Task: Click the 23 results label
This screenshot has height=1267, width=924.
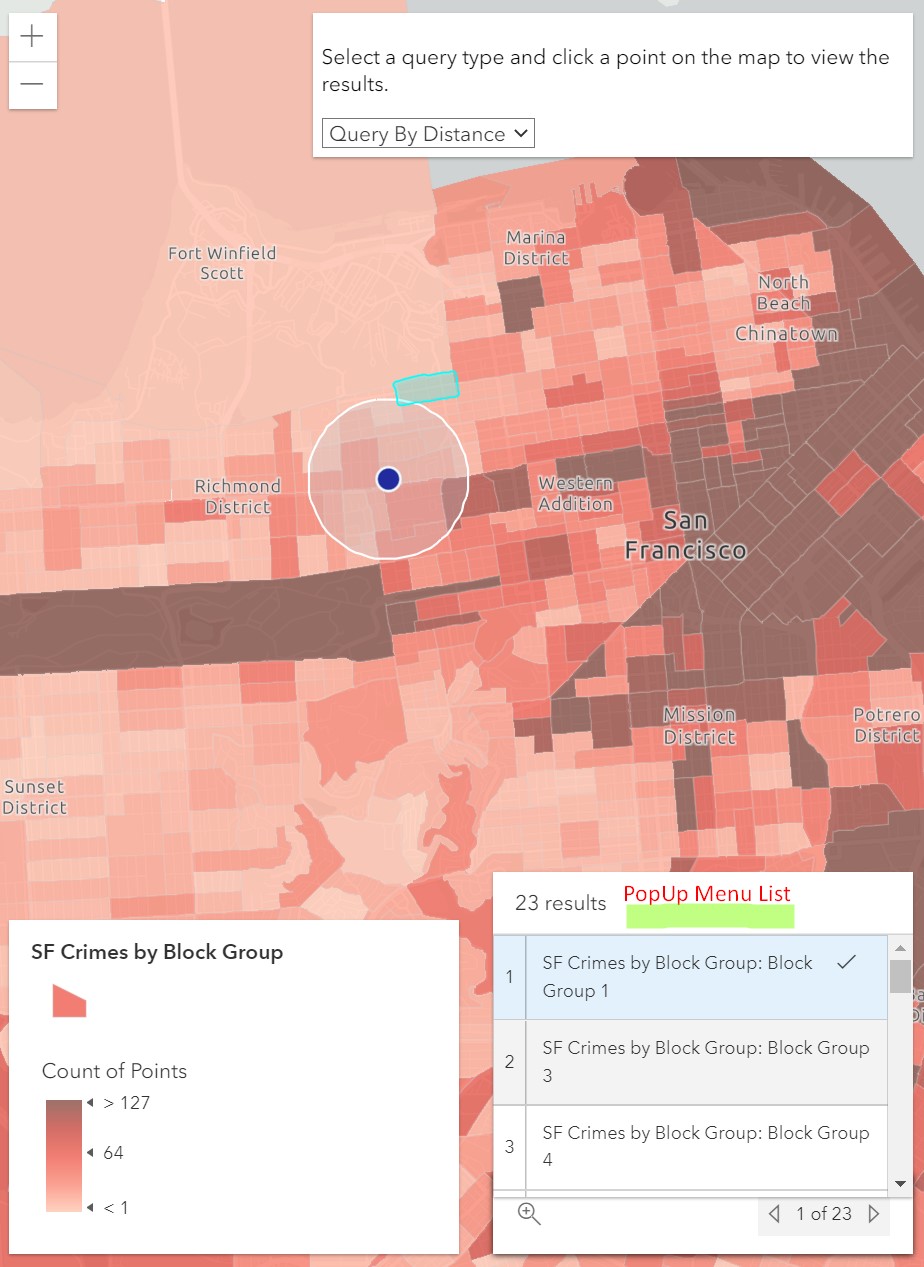Action: point(560,903)
